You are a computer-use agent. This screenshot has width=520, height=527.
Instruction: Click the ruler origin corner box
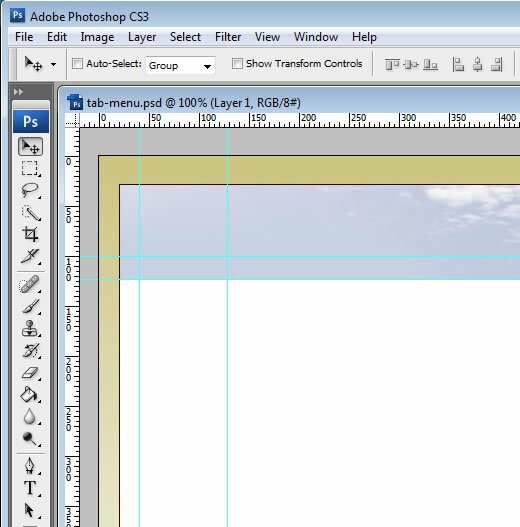click(72, 120)
